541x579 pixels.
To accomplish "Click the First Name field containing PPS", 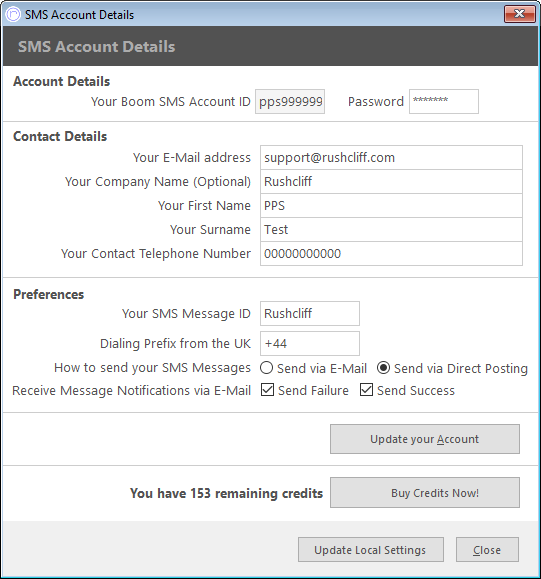I will tap(391, 206).
